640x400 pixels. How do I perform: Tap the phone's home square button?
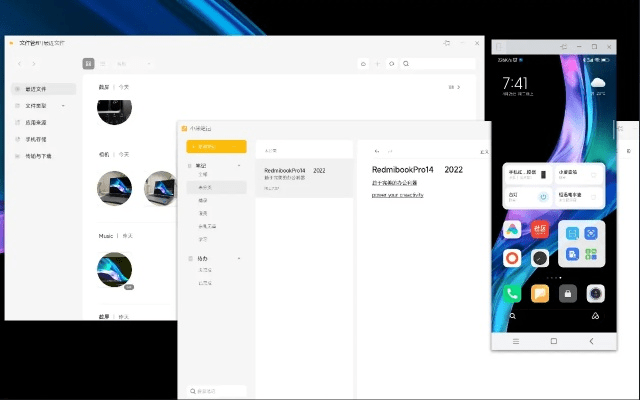[x=553, y=341]
